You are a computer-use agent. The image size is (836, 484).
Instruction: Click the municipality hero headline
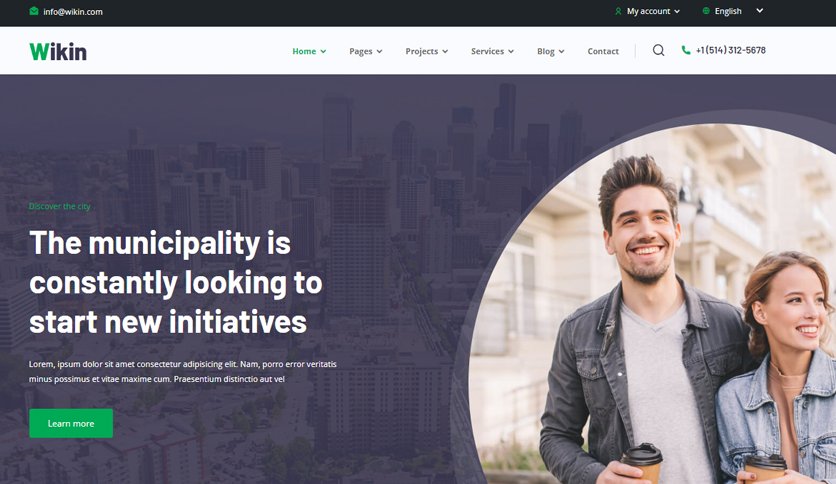pos(176,283)
